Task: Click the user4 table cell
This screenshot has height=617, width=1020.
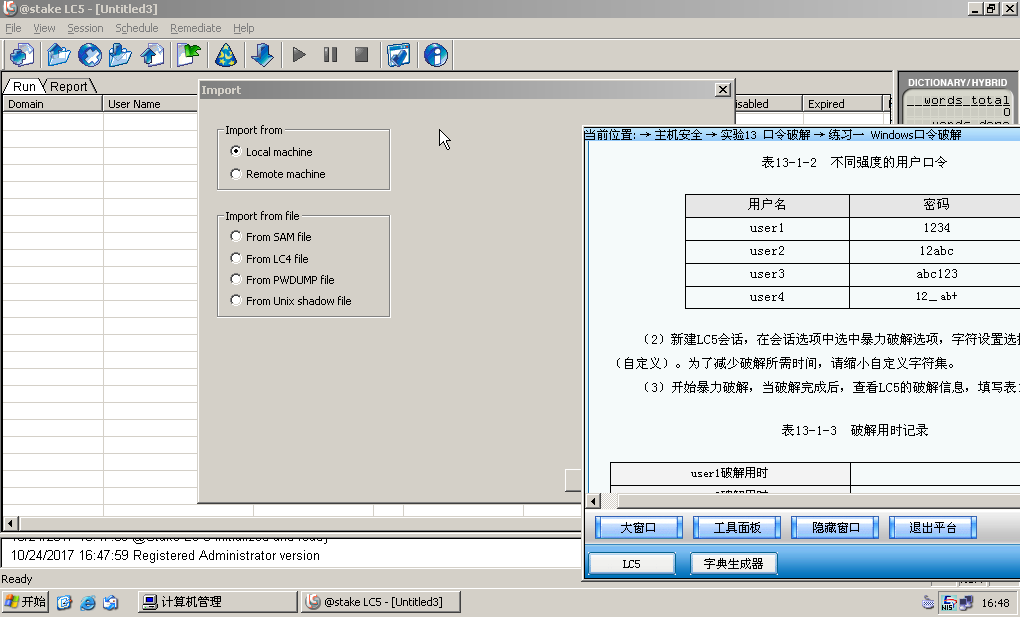Action: click(x=767, y=297)
